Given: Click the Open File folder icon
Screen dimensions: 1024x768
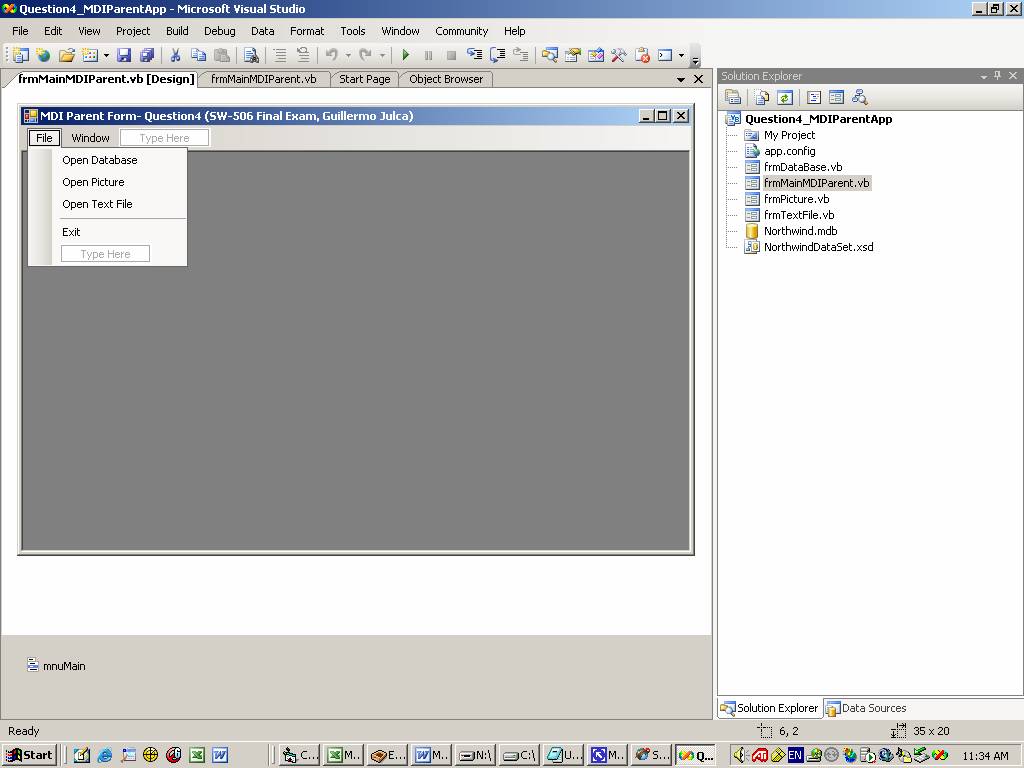Looking at the screenshot, I should tap(66, 56).
